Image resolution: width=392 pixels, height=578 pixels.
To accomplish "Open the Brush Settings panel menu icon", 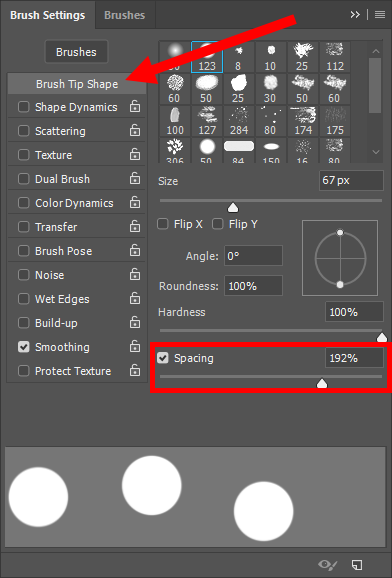I will (380, 15).
